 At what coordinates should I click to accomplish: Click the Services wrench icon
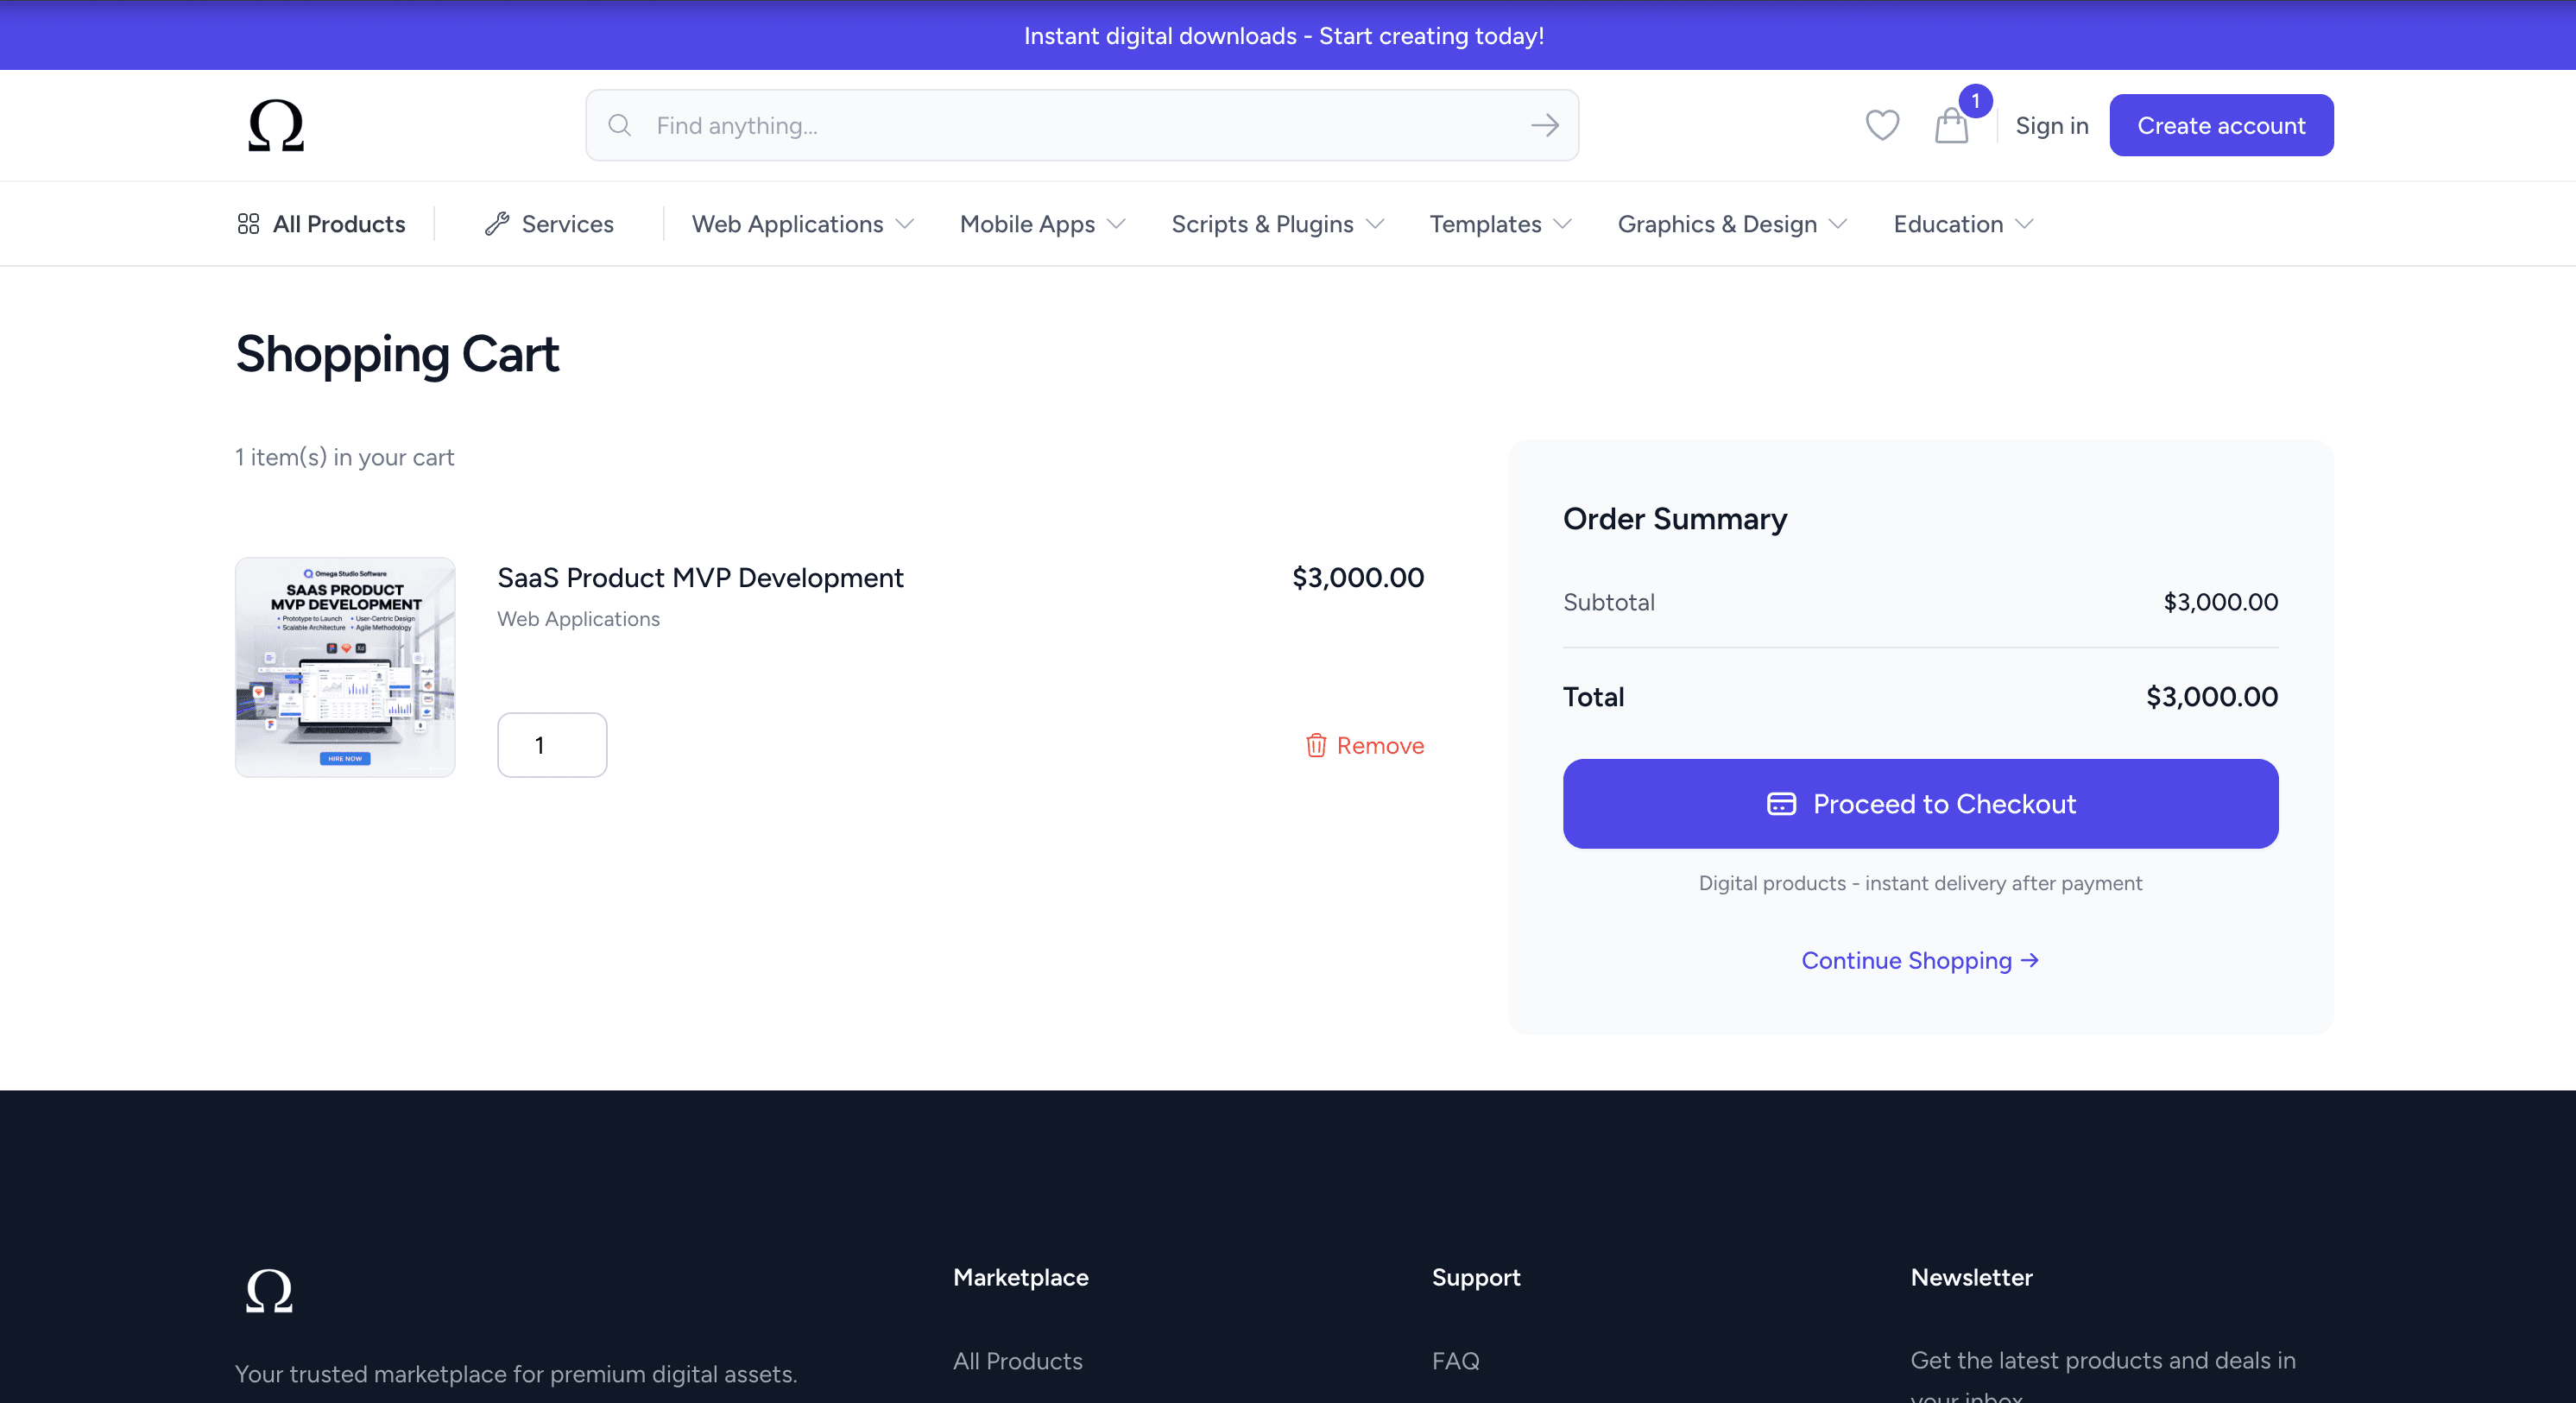point(498,223)
